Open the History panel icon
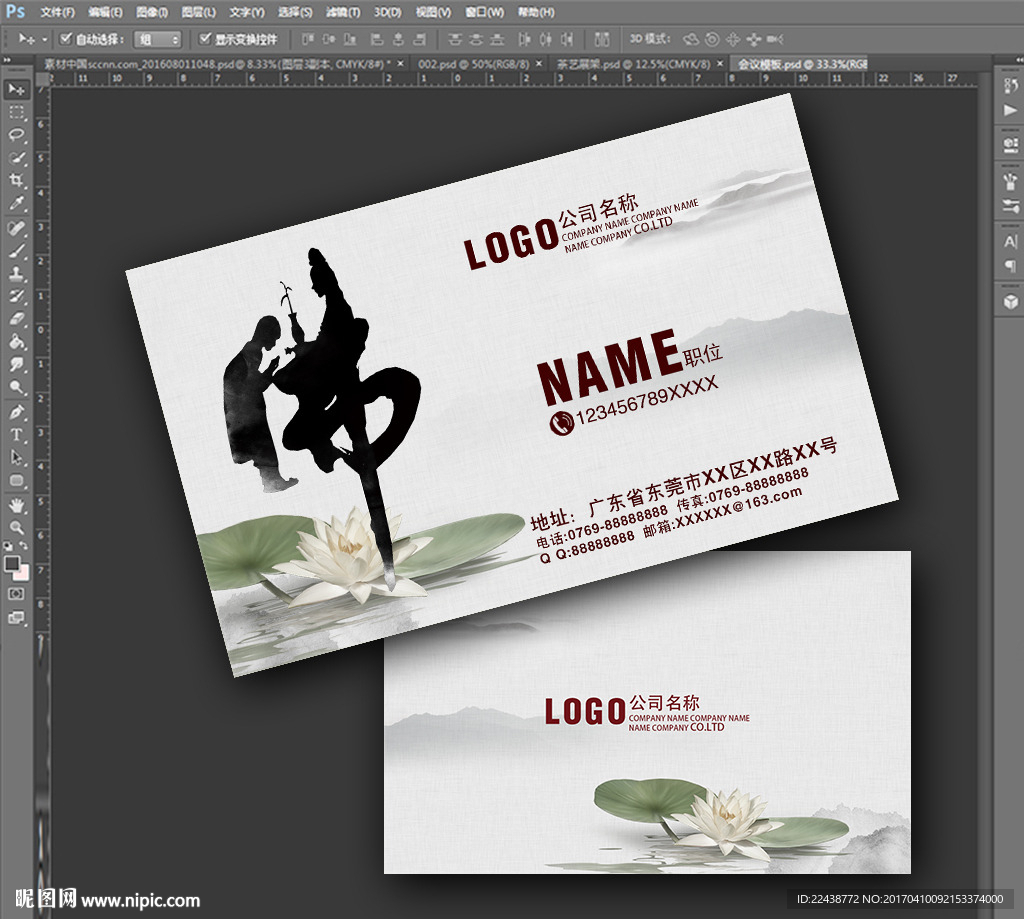This screenshot has width=1024, height=919. [1010, 86]
